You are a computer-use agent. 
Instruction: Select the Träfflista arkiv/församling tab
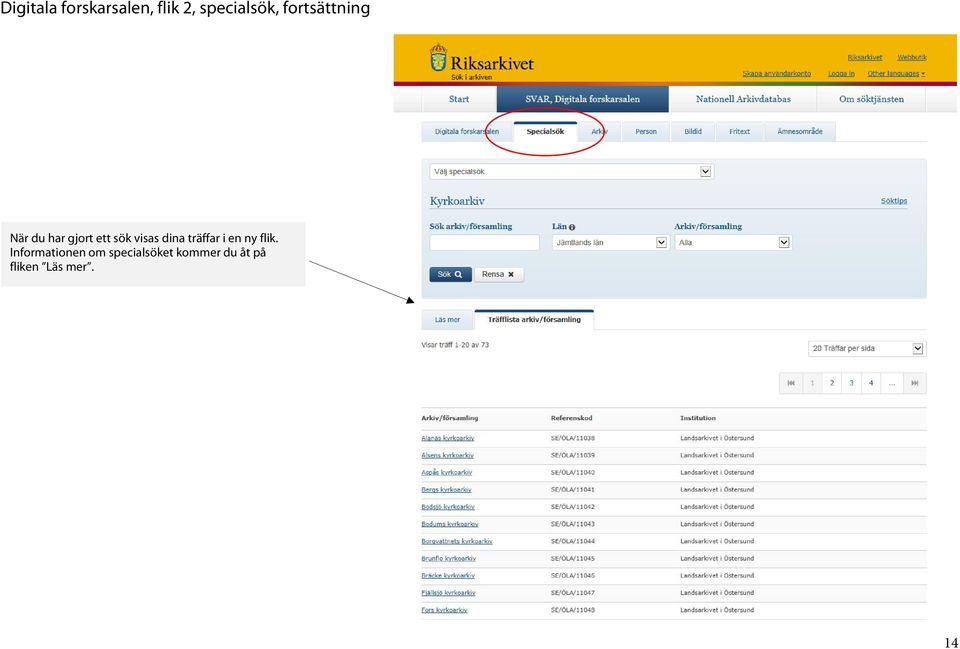(x=534, y=320)
